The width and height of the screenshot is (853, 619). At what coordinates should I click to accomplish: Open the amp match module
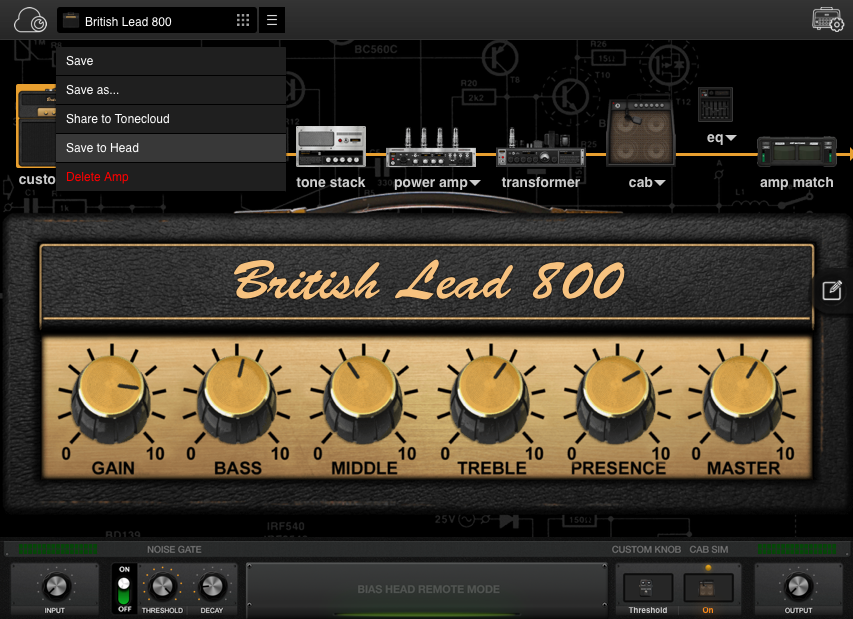[x=796, y=152]
